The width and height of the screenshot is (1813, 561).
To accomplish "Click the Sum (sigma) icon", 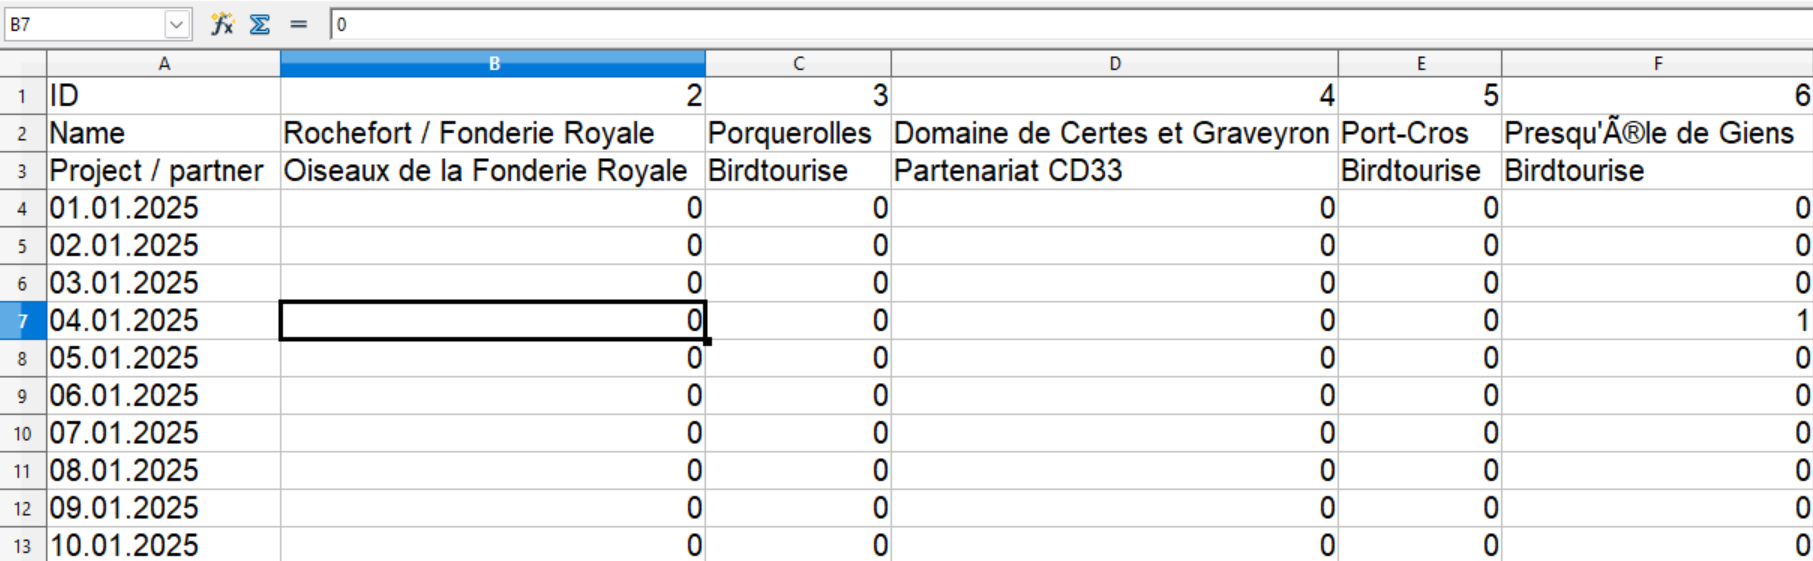I will click(x=260, y=24).
